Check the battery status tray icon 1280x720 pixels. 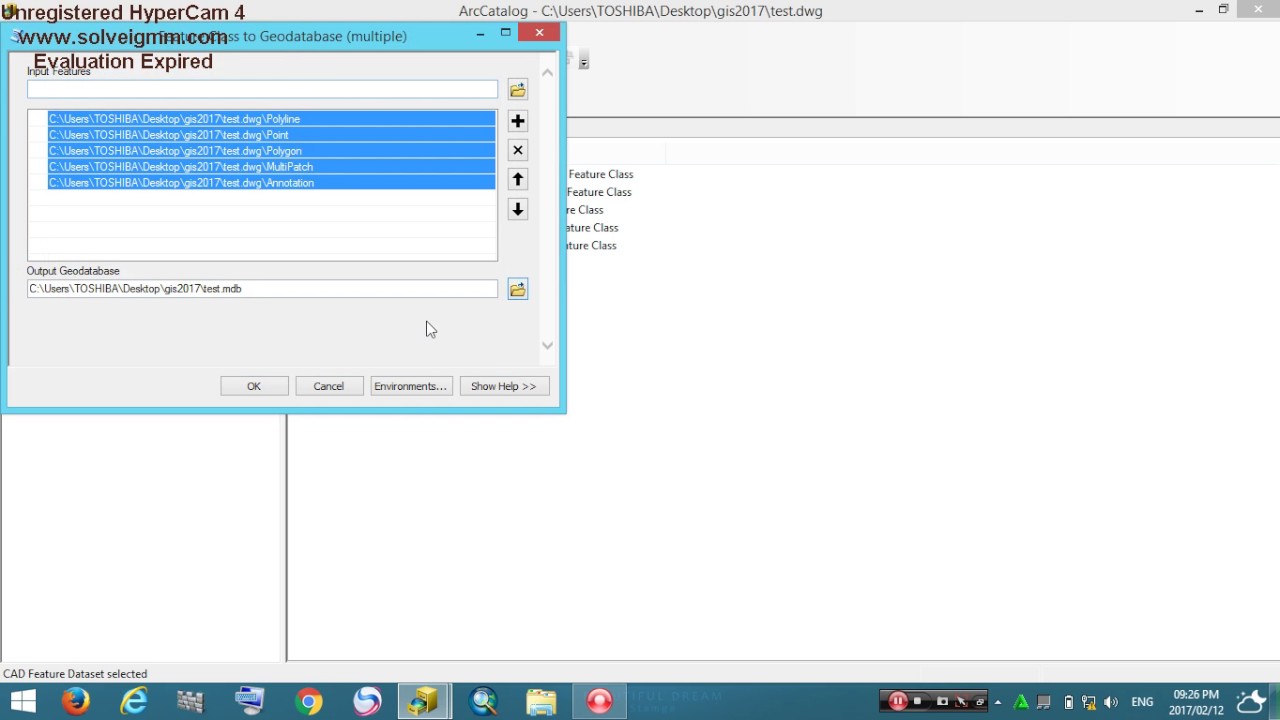1068,702
